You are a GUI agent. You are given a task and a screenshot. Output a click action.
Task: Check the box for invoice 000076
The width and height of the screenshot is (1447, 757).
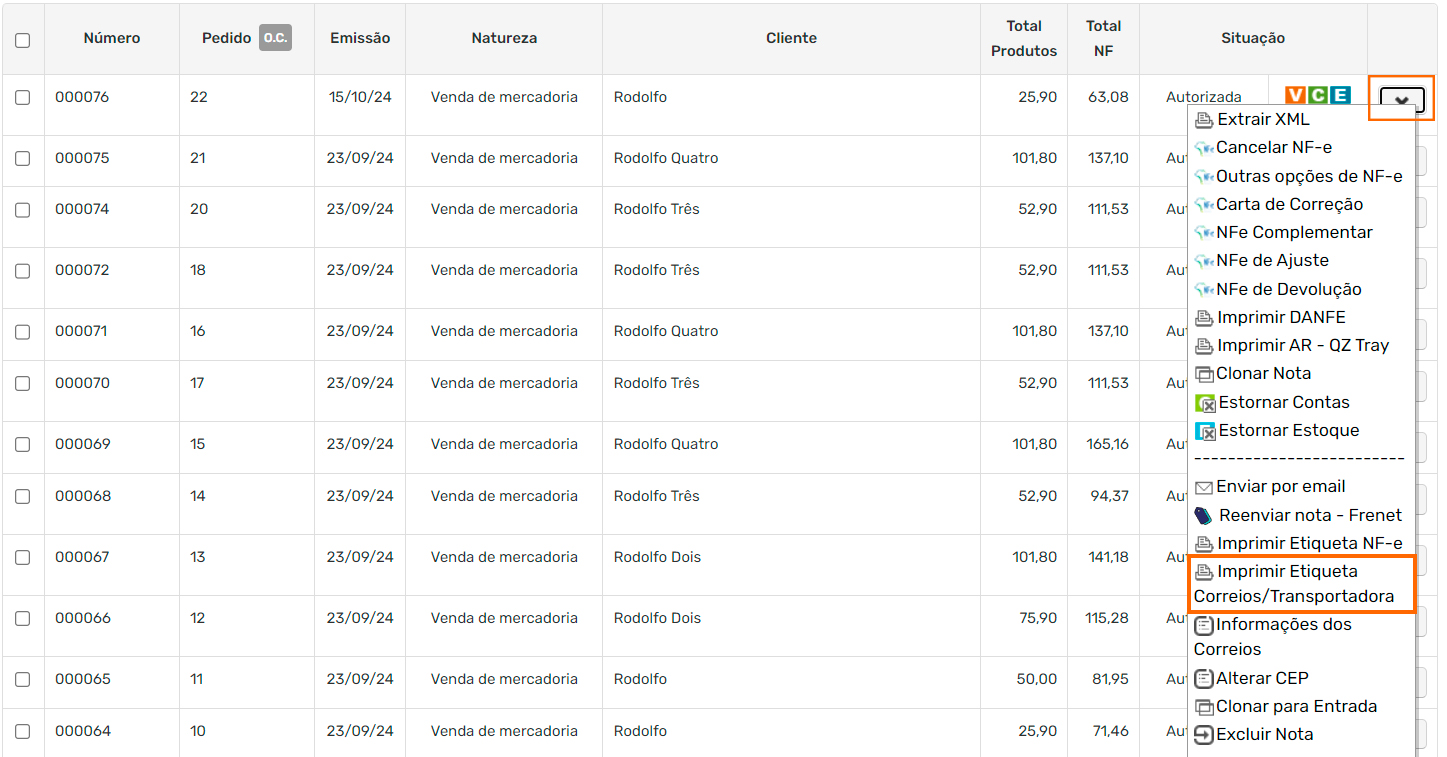(x=23, y=98)
